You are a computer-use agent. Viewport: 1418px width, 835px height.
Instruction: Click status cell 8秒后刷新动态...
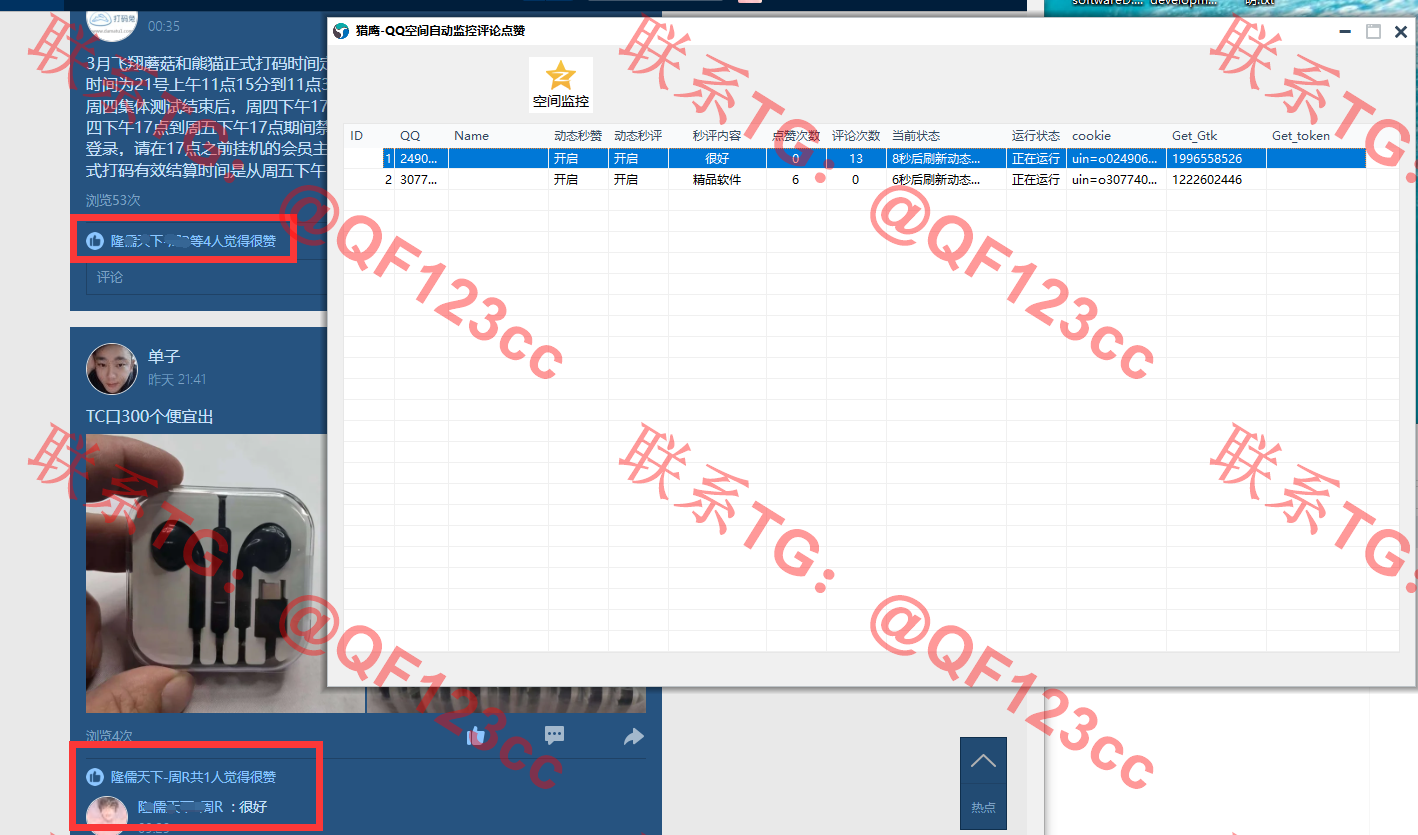tap(946, 159)
